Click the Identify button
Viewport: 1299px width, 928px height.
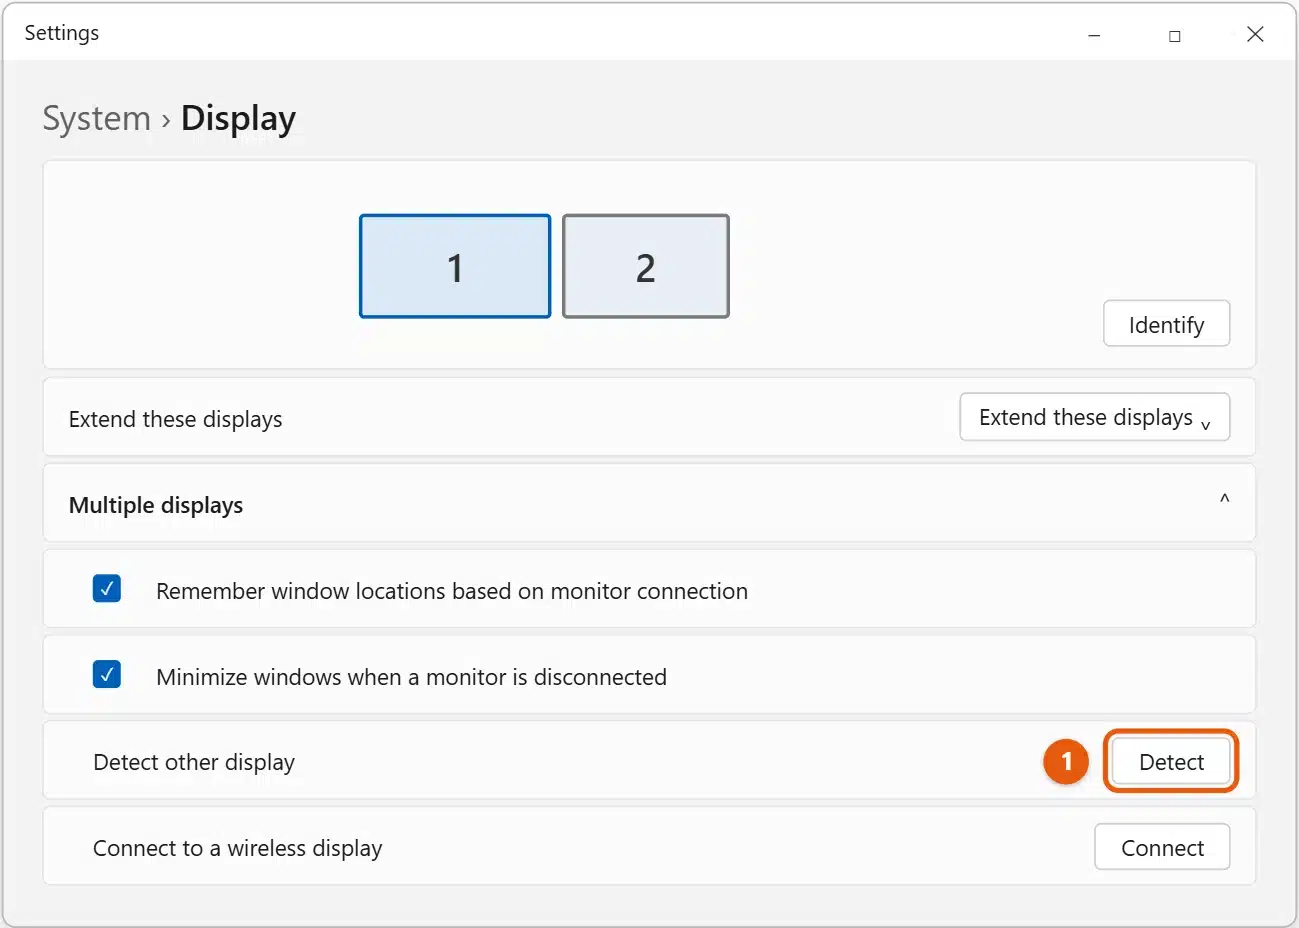point(1166,324)
